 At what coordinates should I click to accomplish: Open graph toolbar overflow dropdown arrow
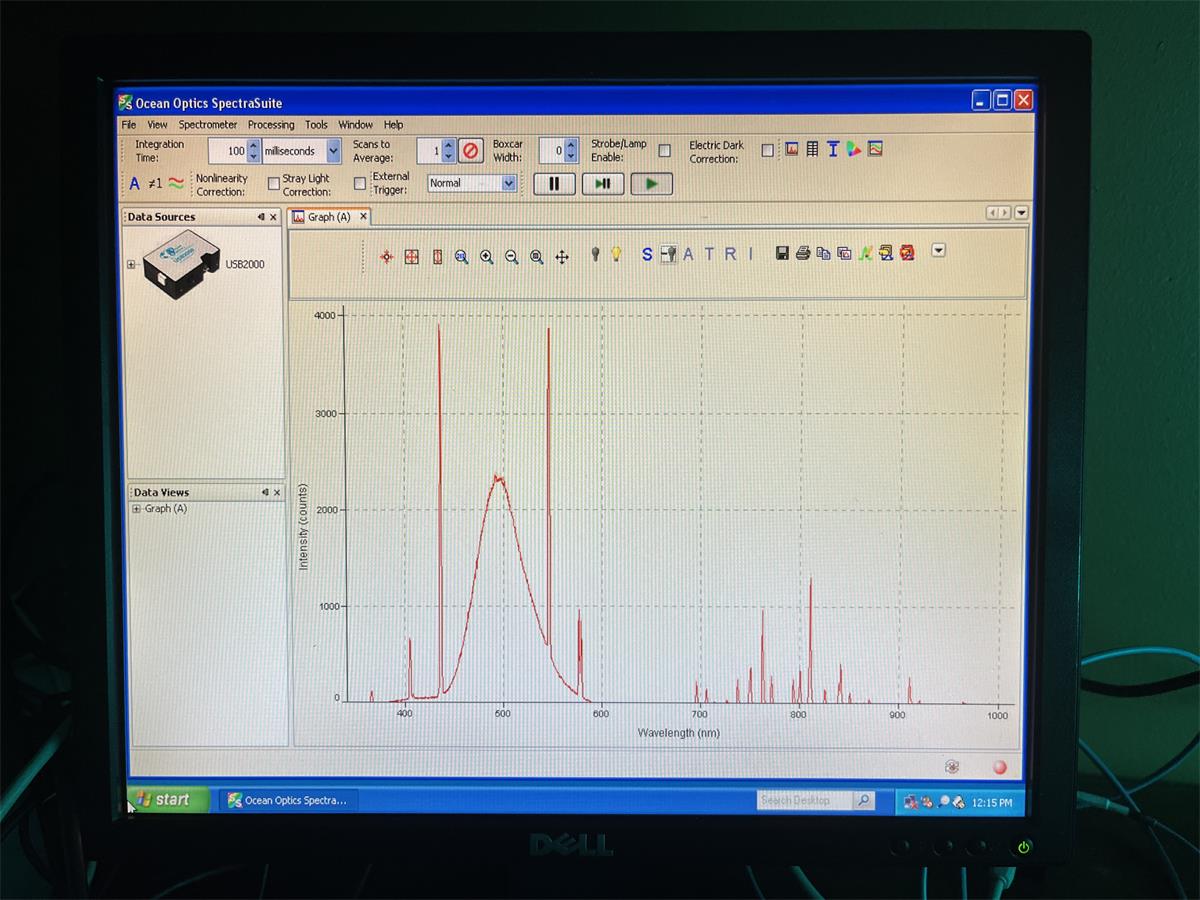point(938,250)
